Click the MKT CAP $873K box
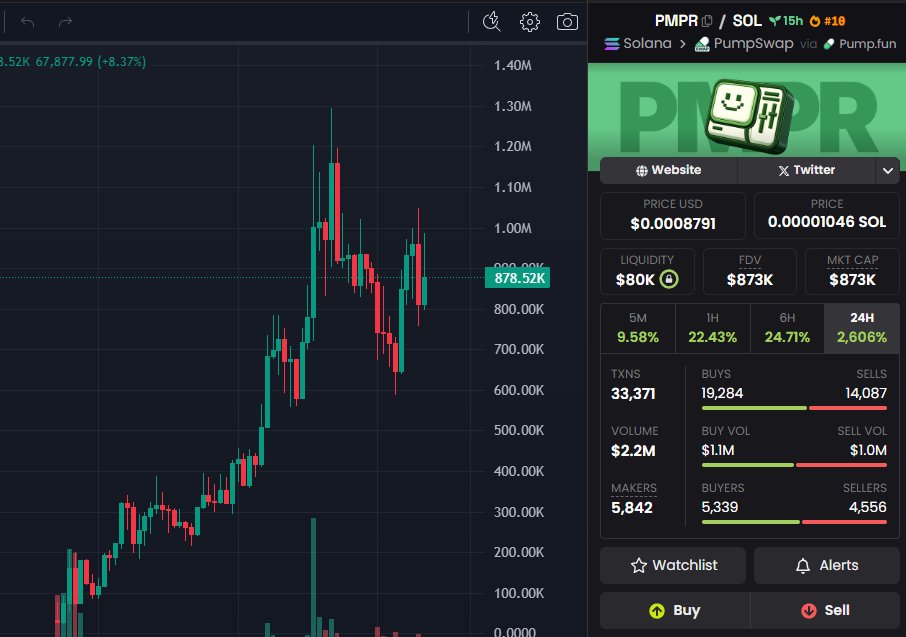The width and height of the screenshot is (906, 637). [x=852, y=272]
